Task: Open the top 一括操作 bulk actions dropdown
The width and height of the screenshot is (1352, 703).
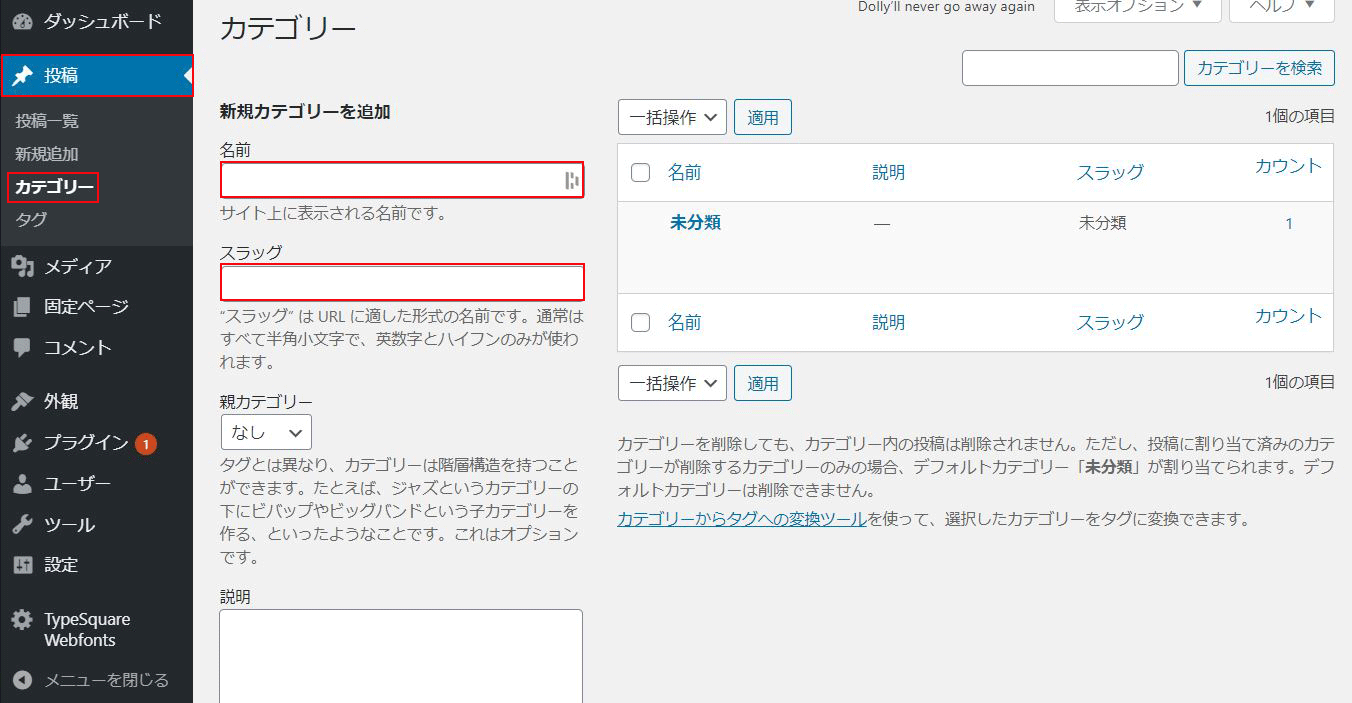Action: pyautogui.click(x=672, y=117)
